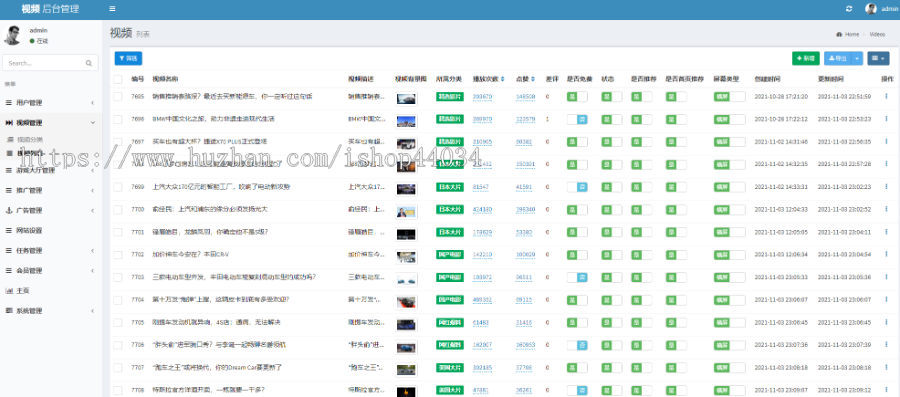View cover thumbnail of video 7703
The width and height of the screenshot is (900, 397).
(406, 279)
